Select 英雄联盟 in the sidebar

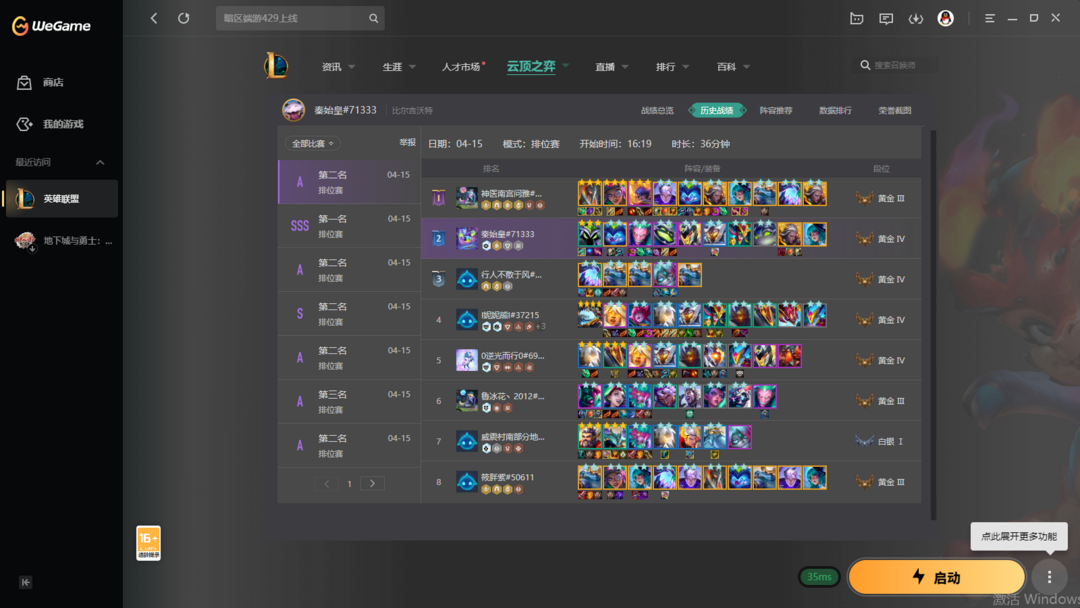pyautogui.click(x=61, y=199)
